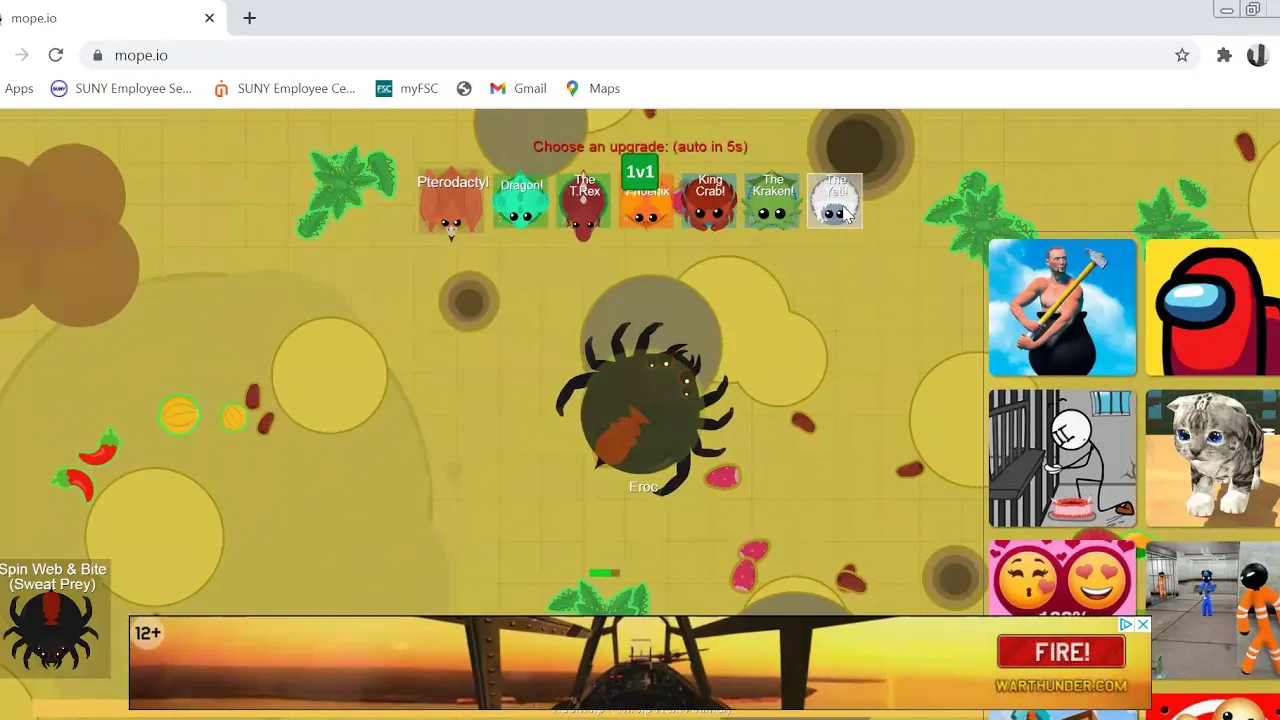Bookmark this page with the star
Screen dimensions: 1280x720
pyautogui.click(x=1182, y=55)
